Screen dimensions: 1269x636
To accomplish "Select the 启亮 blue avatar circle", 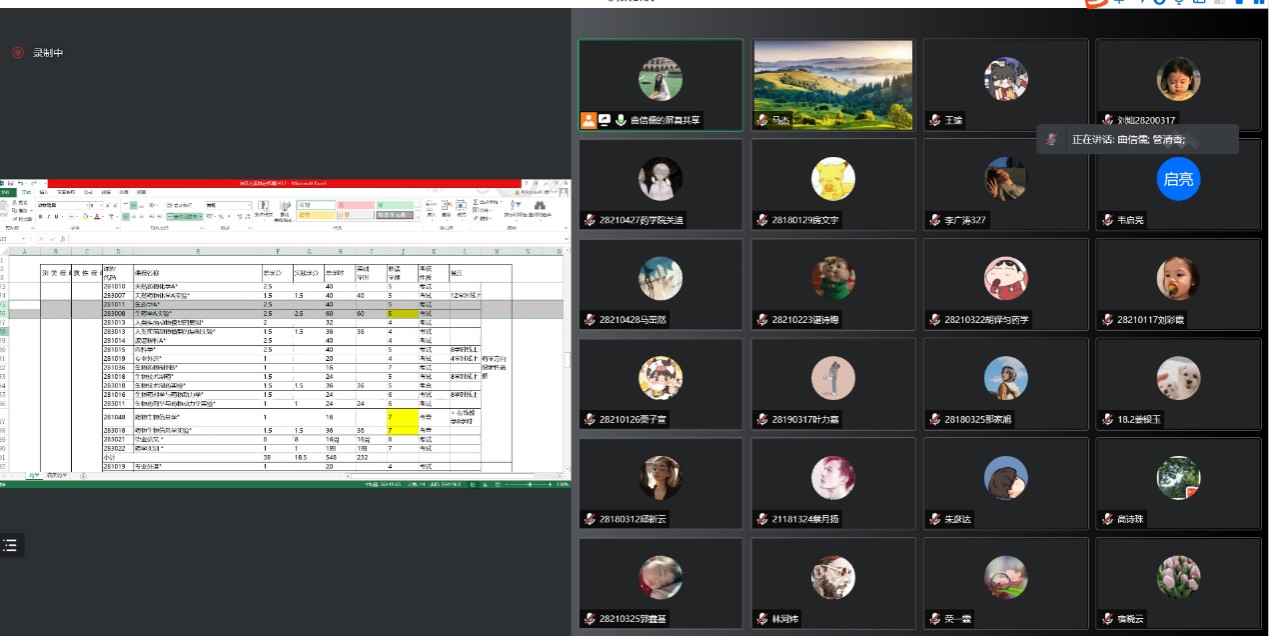I will click(1178, 179).
